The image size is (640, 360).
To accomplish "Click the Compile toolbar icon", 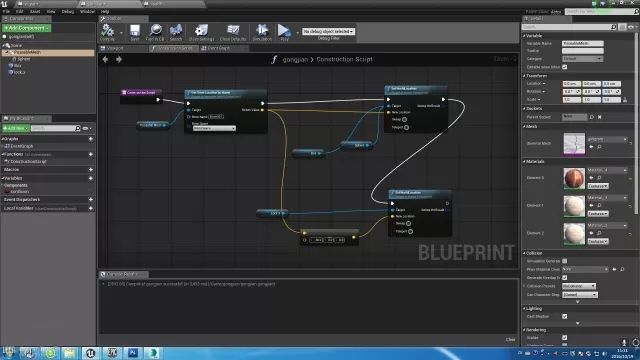I will pyautogui.click(x=107, y=32).
